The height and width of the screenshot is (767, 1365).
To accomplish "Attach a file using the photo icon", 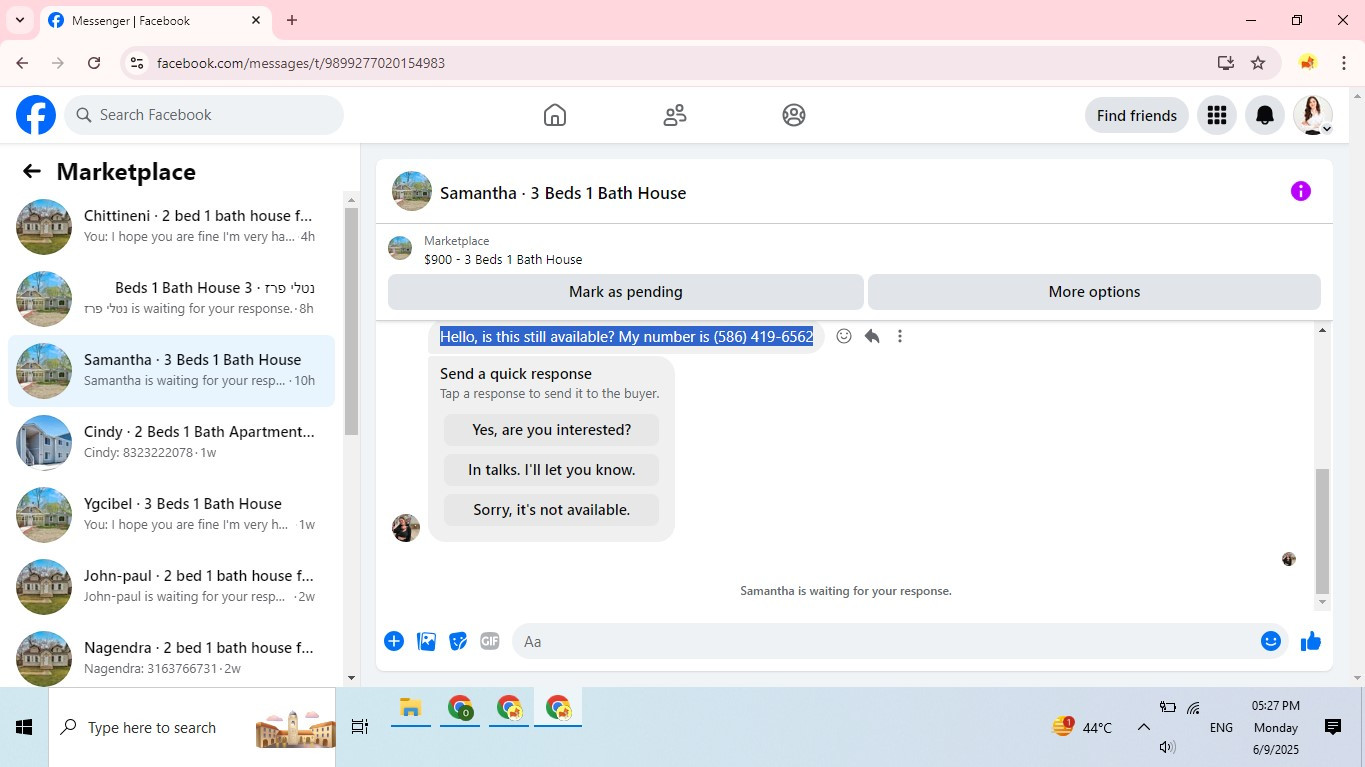I will point(427,641).
